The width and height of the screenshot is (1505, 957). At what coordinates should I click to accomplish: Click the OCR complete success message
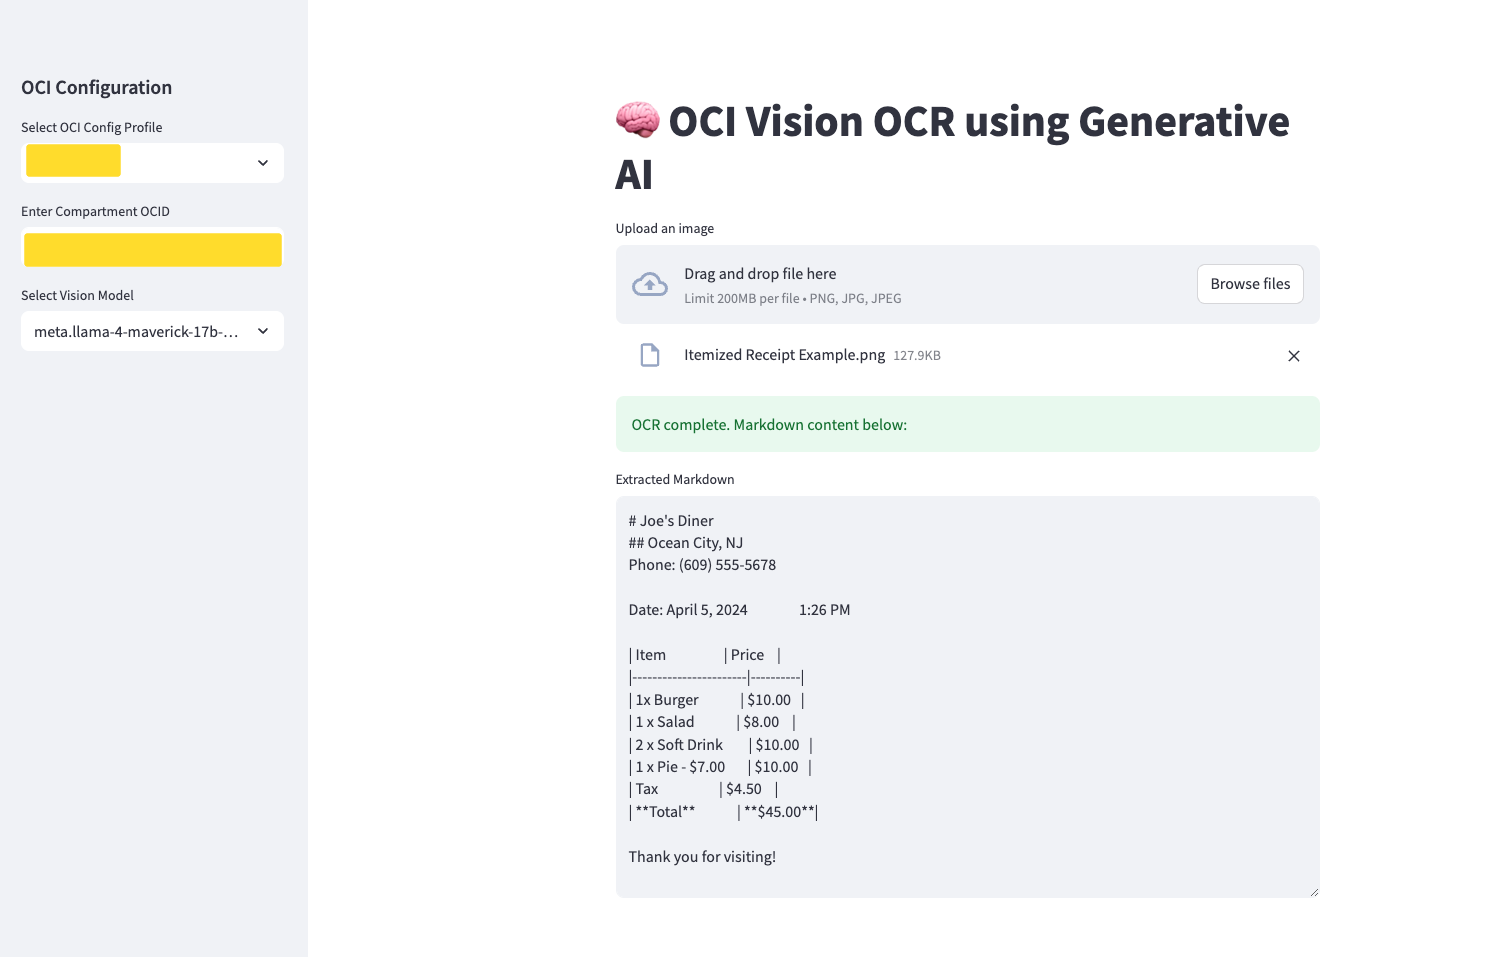pos(768,425)
